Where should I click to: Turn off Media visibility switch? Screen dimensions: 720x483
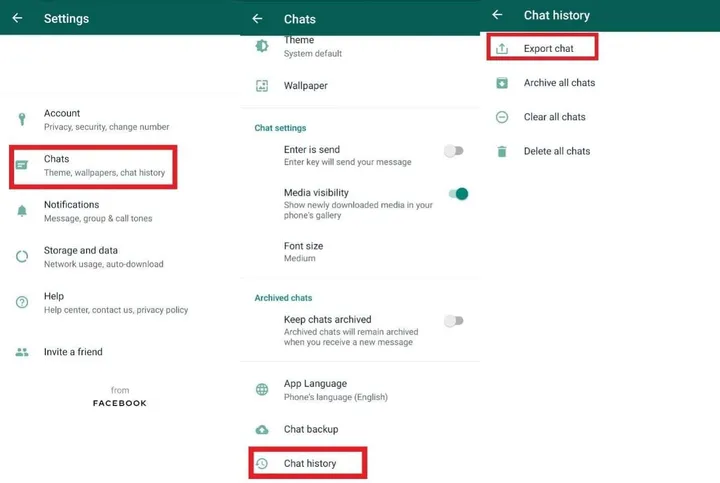tap(457, 194)
